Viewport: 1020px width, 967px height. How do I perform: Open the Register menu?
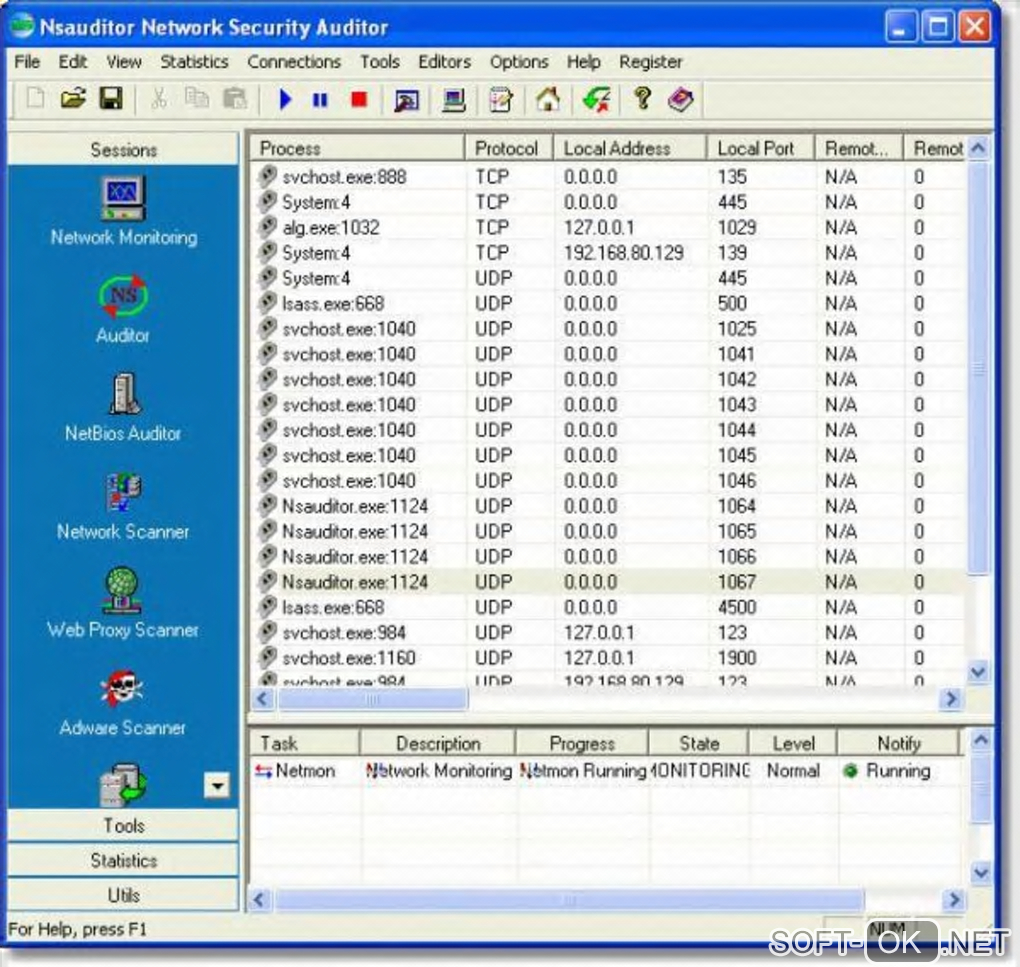coord(651,62)
